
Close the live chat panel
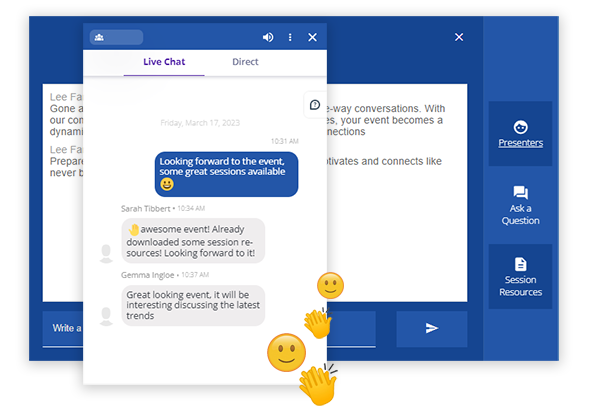(312, 37)
